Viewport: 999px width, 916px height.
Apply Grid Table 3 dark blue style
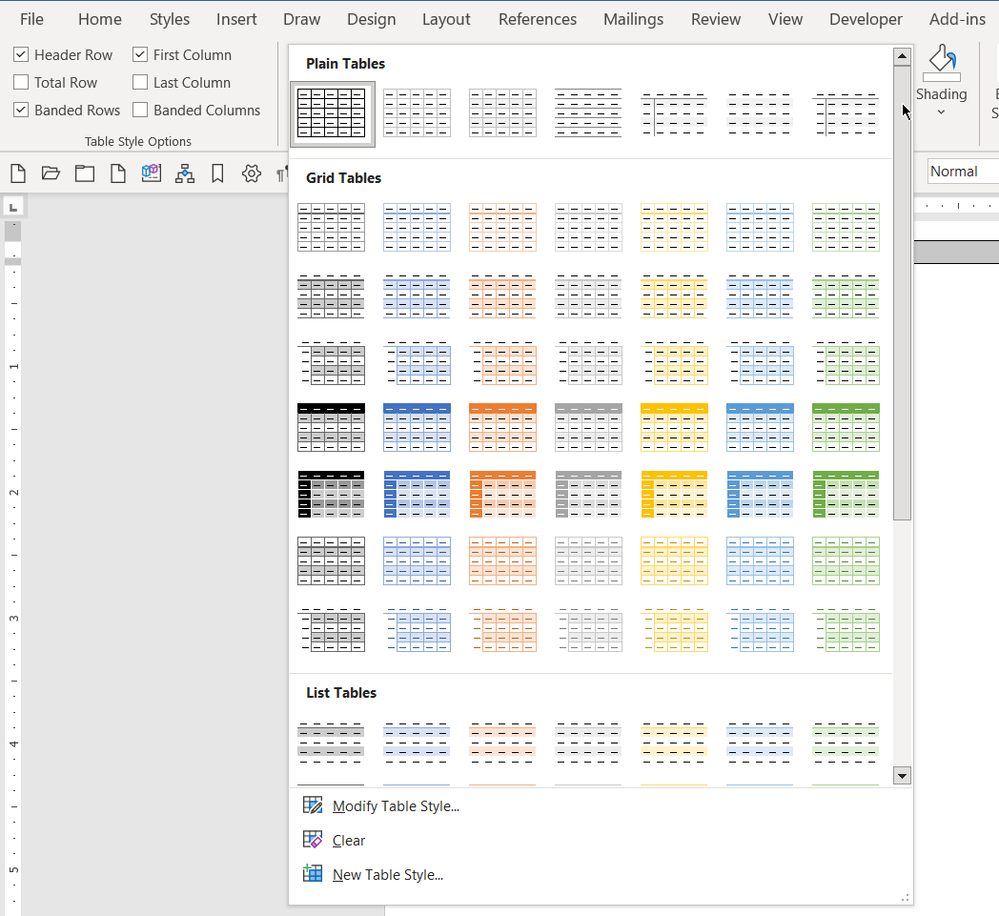tap(417, 363)
